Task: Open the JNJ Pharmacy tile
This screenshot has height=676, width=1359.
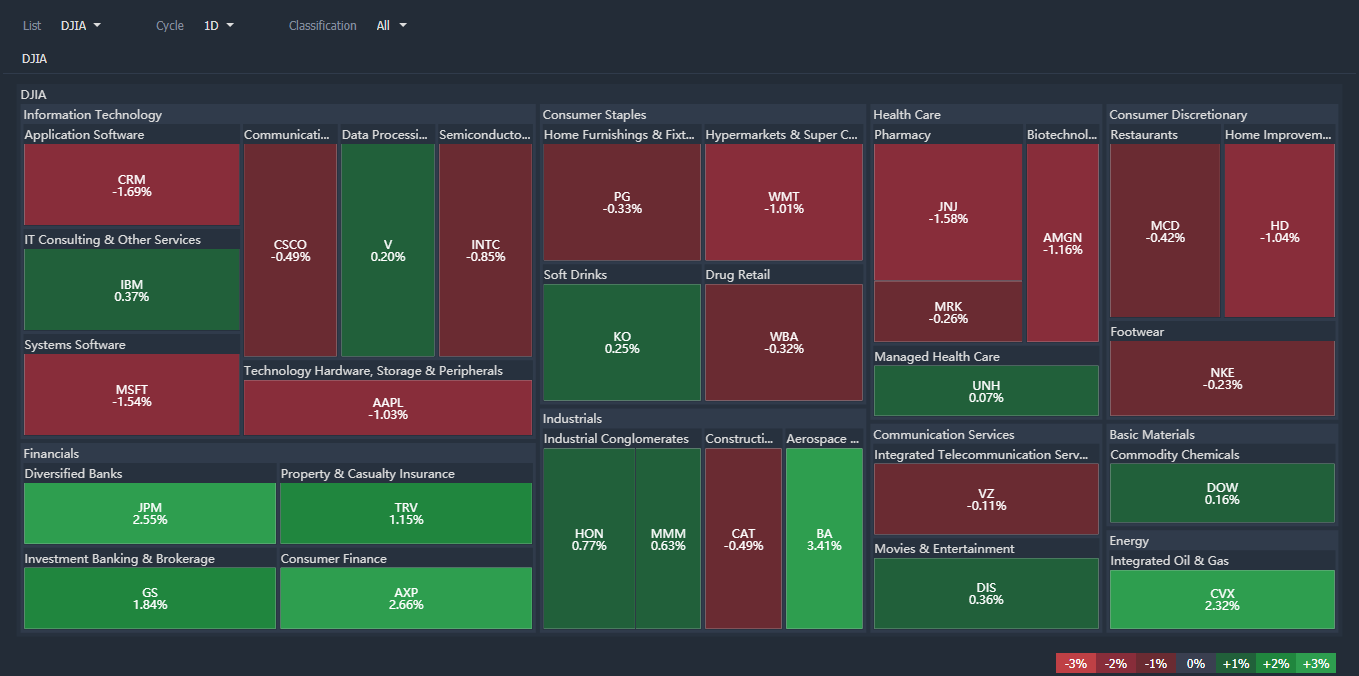Action: point(947,212)
